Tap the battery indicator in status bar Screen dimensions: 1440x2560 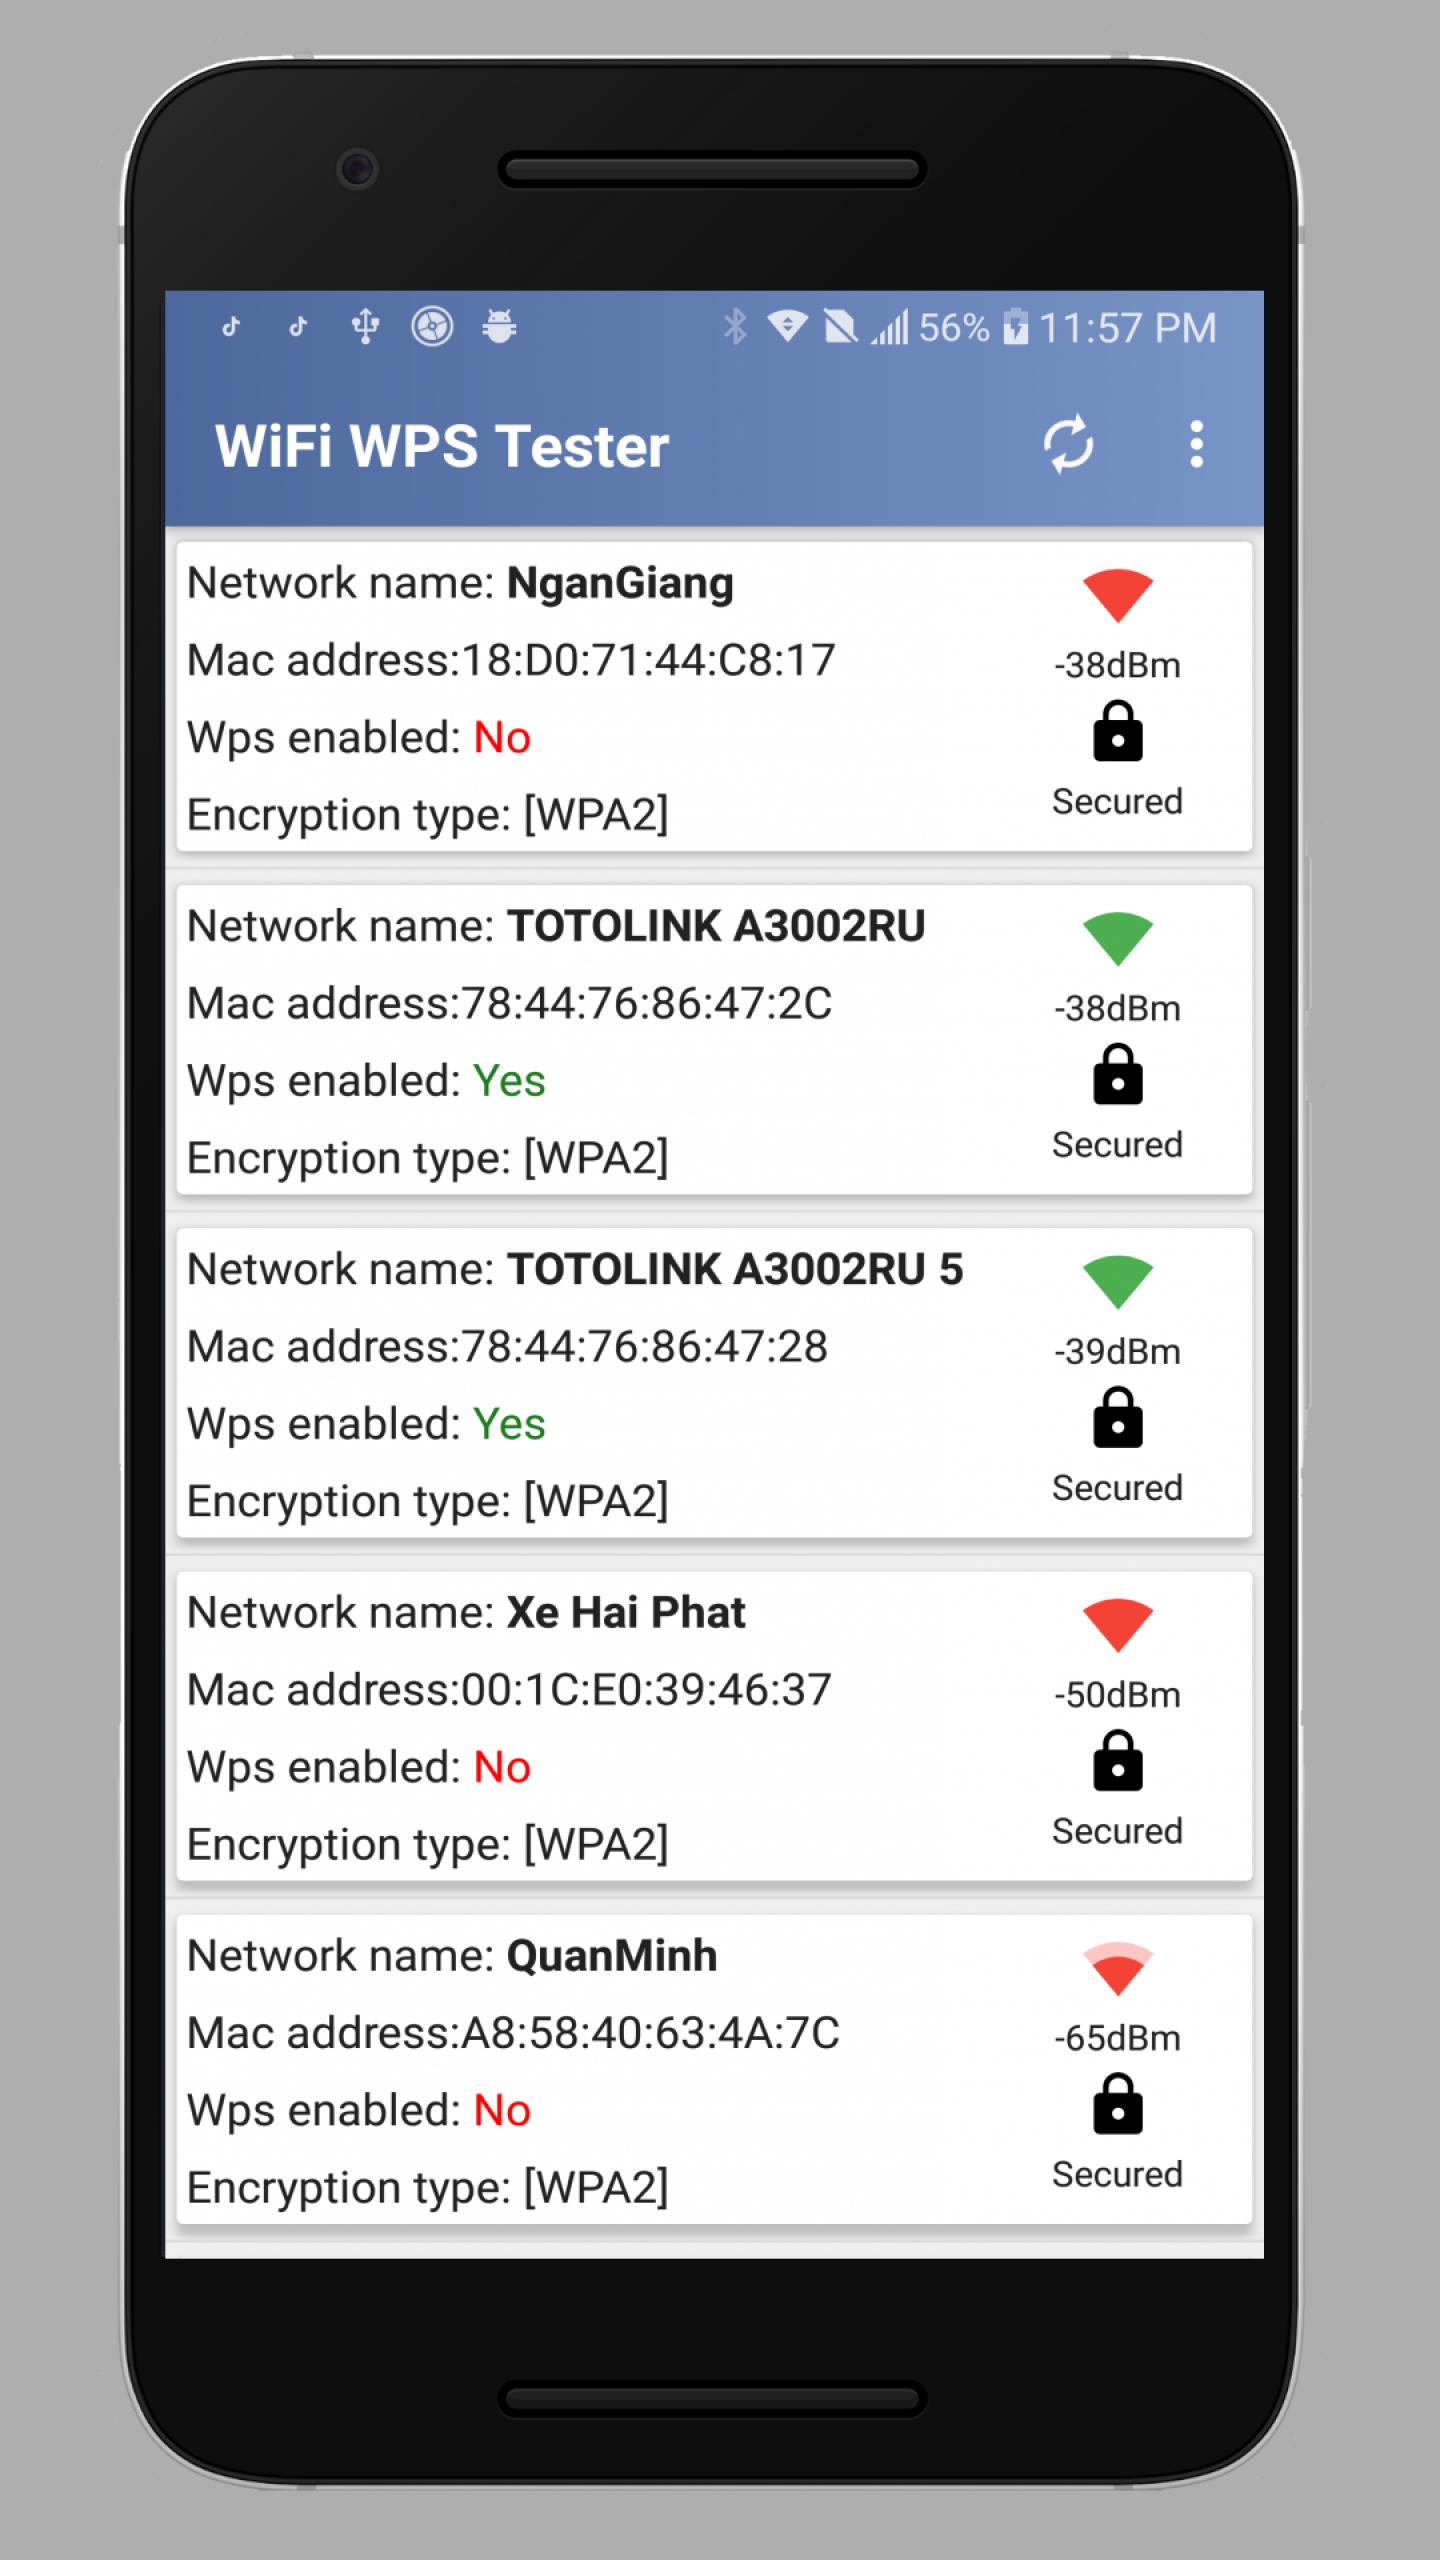(x=1015, y=327)
